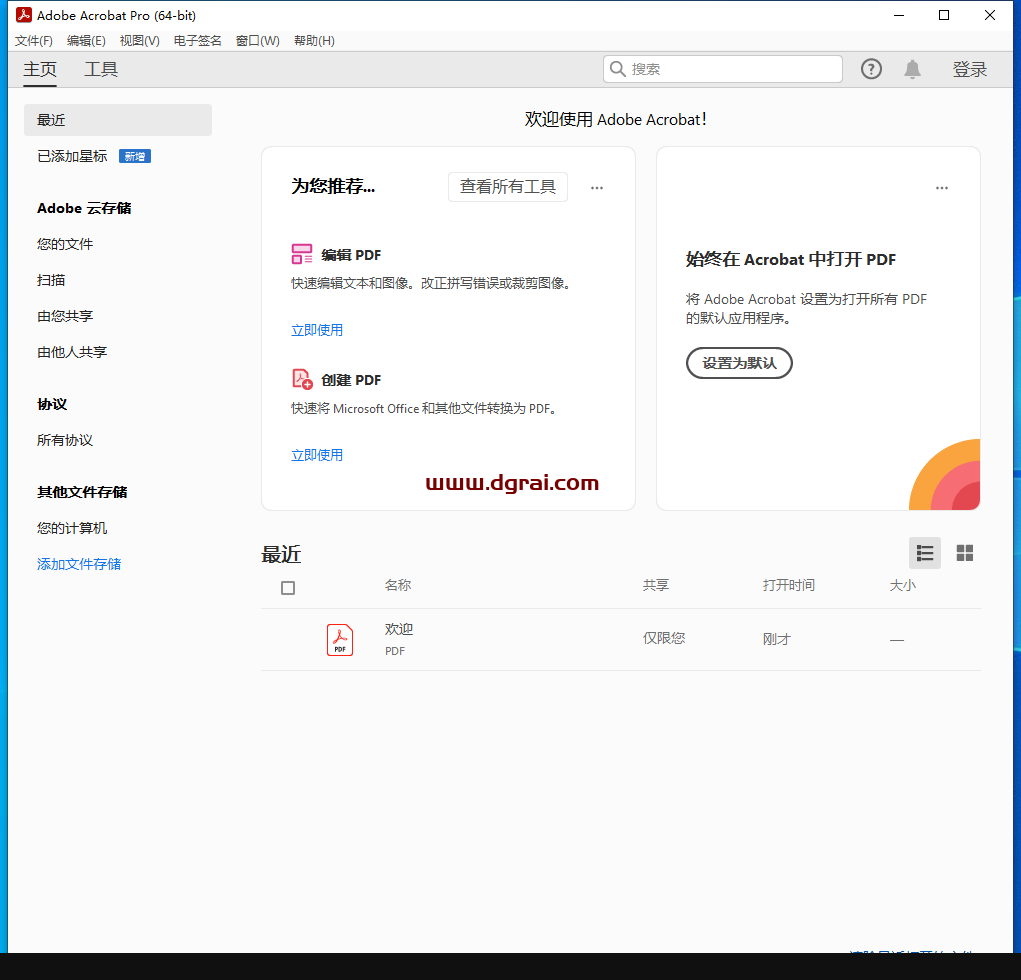Click the 创建 PDF tool title
This screenshot has width=1021, height=980.
click(x=351, y=380)
